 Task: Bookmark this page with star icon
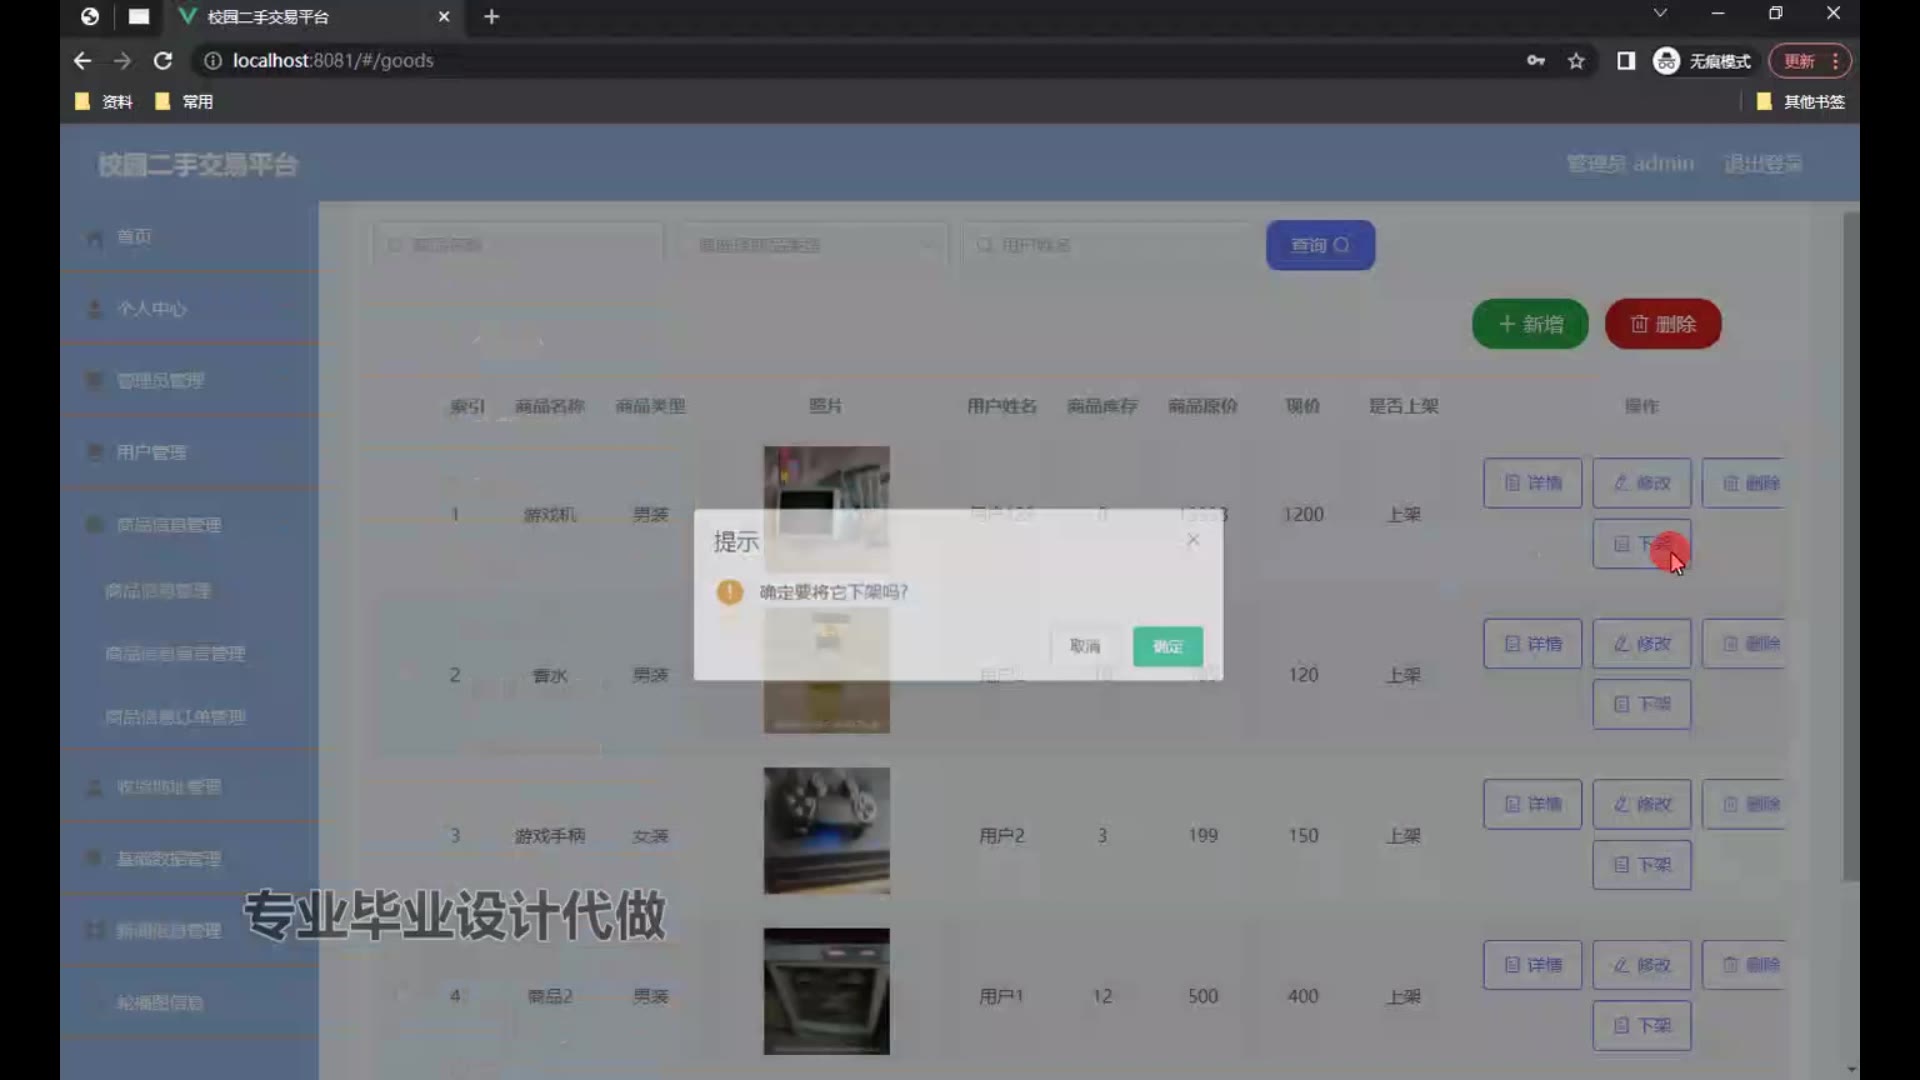click(1576, 61)
